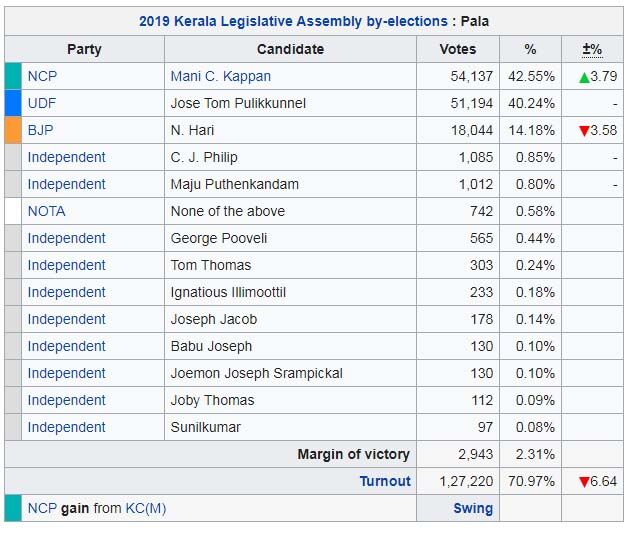The image size is (636, 535).
Task: Click the teal NCP party color swatch
Action: (13, 76)
